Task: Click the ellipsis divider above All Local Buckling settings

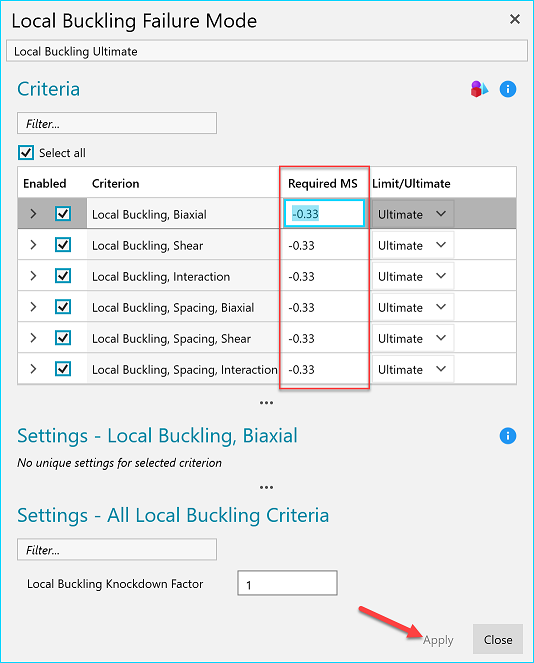Action: [266, 487]
